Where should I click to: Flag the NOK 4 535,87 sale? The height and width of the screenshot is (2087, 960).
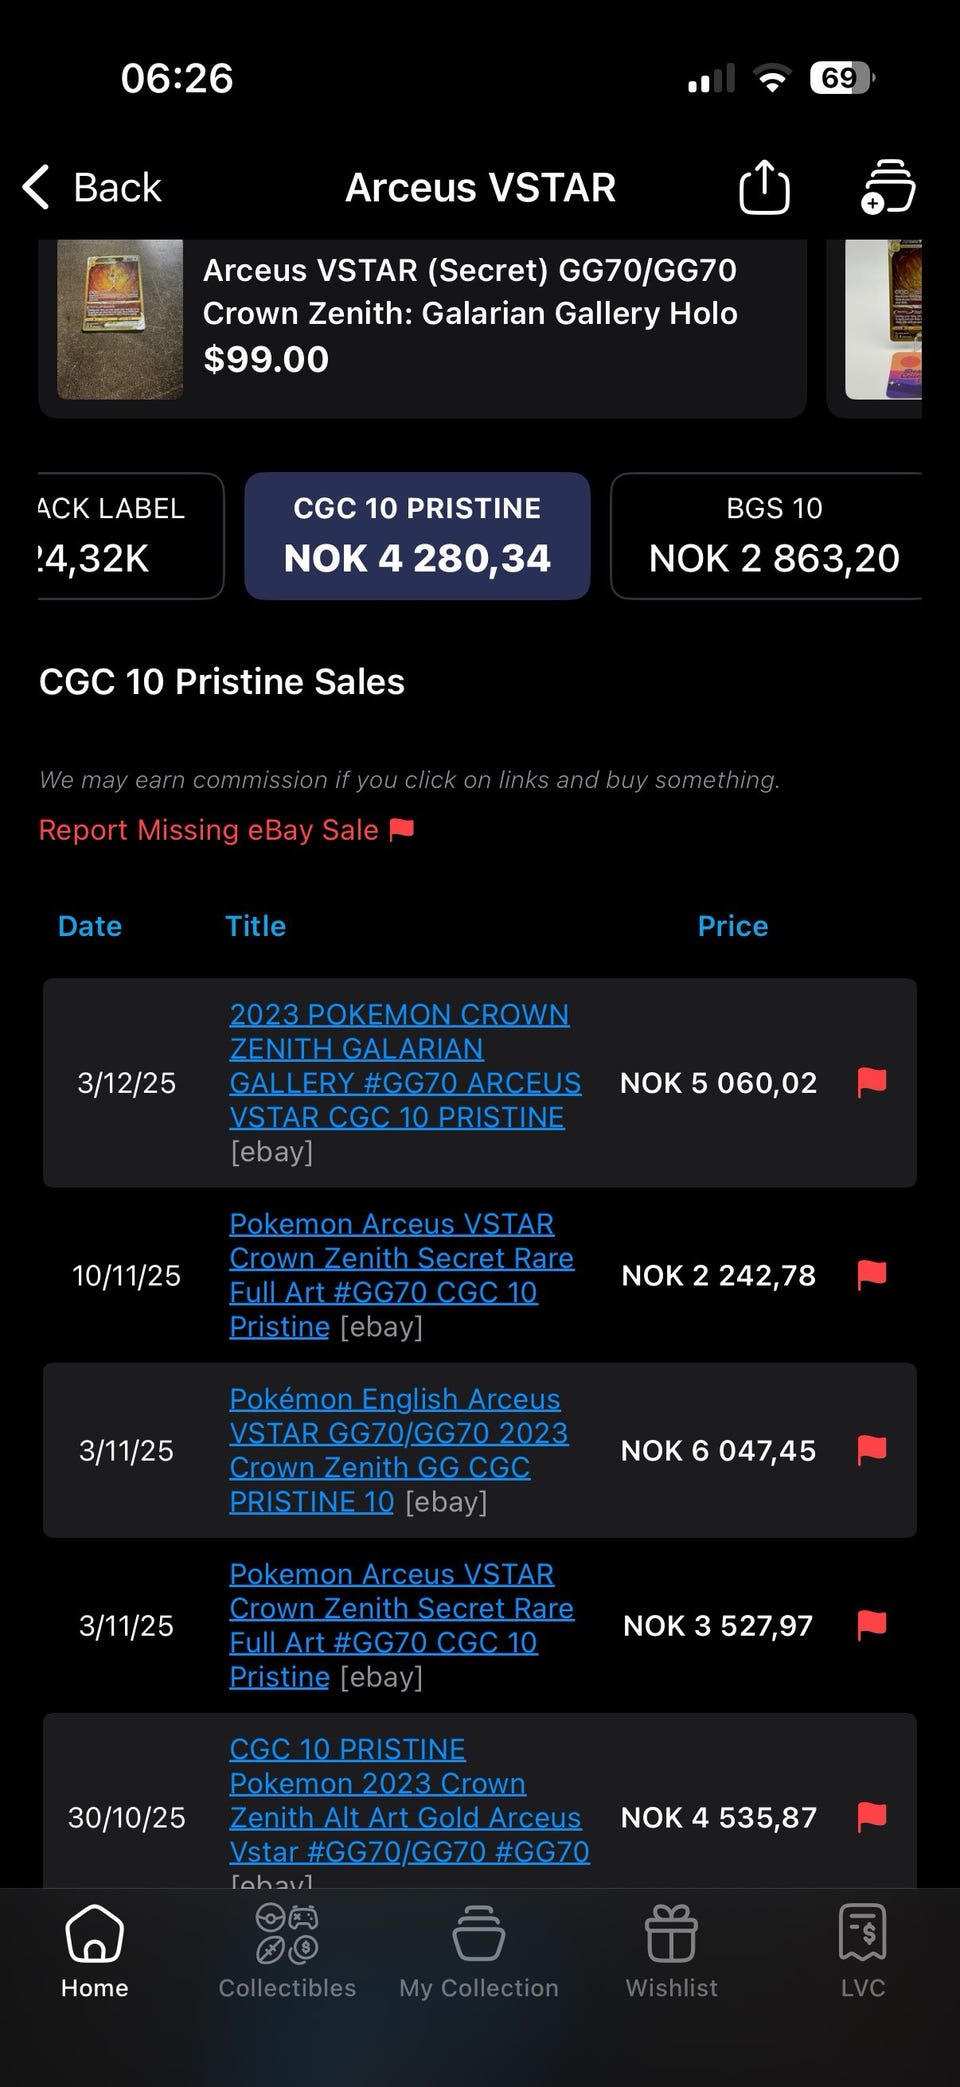click(x=872, y=1817)
